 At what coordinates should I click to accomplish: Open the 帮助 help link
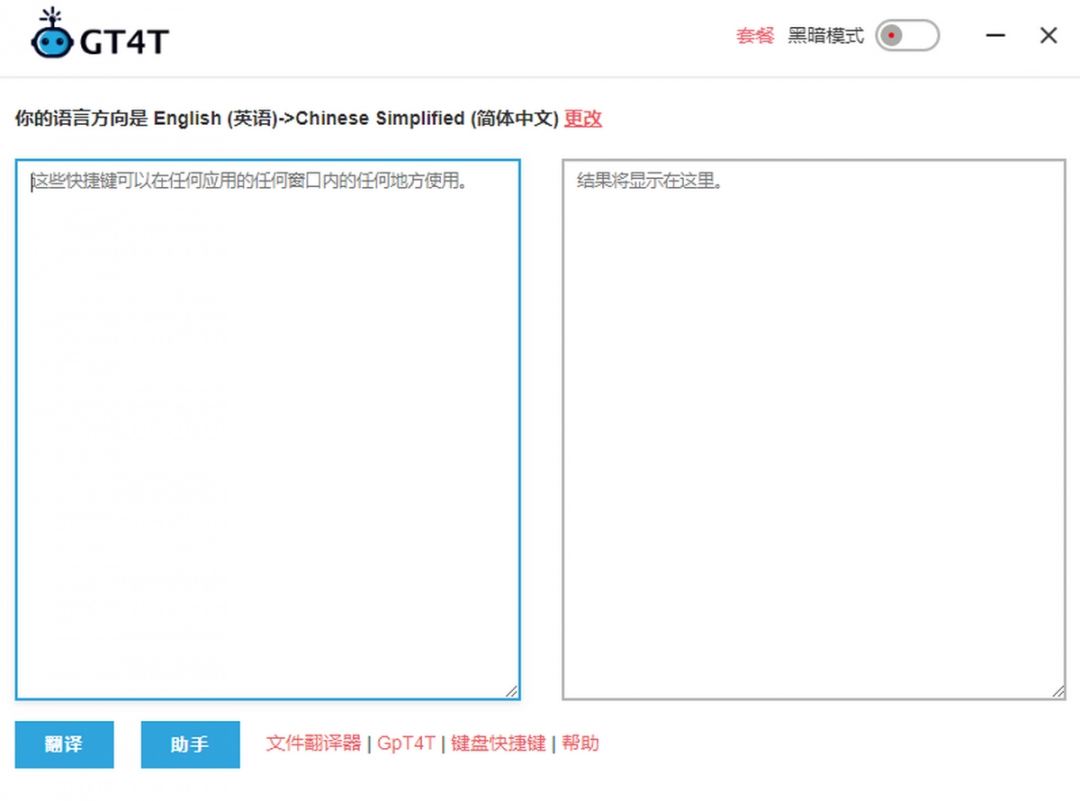[x=580, y=743]
